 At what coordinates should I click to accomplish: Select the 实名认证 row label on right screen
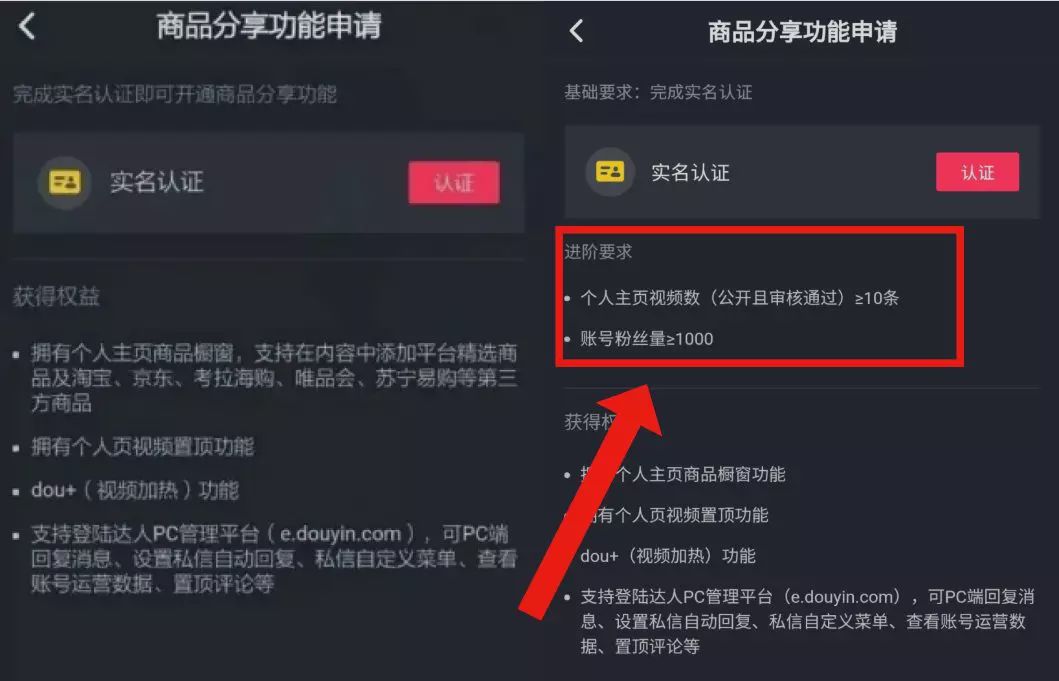click(690, 173)
